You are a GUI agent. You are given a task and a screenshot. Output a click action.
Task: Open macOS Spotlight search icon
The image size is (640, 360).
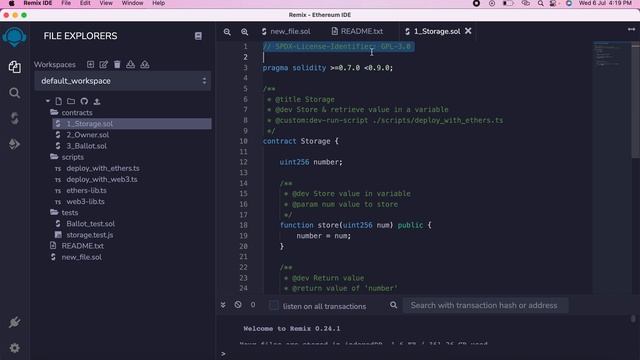pos(540,3)
